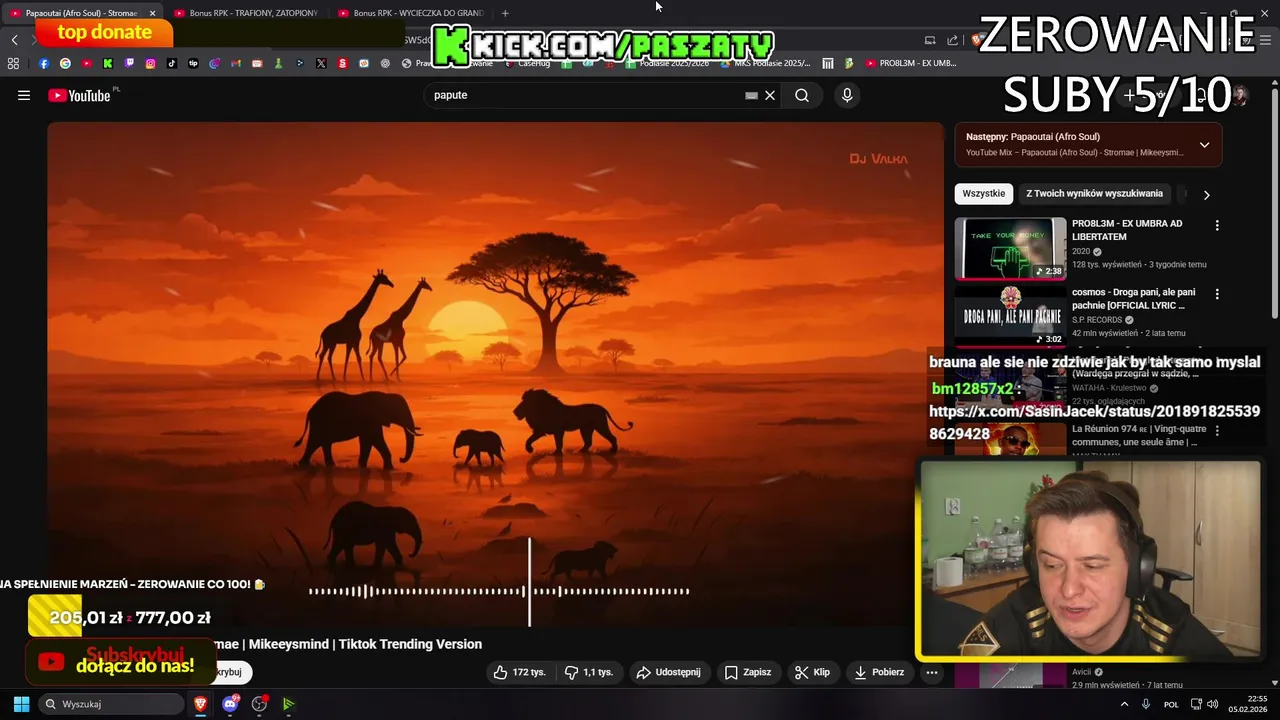
Task: Collapse the Następny playlist panel chevron
Action: click(x=1204, y=145)
